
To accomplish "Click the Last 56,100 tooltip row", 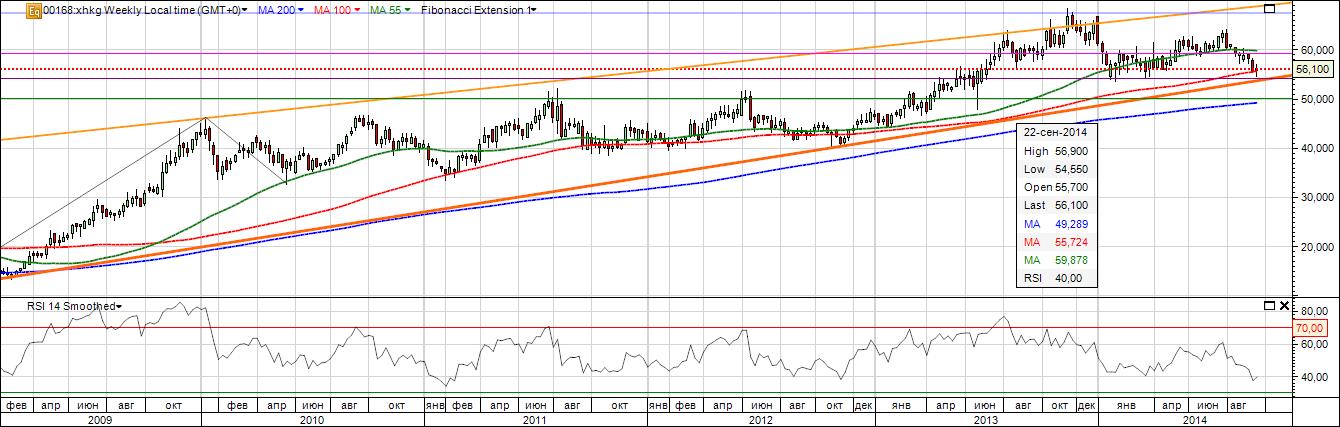I will pos(1057,205).
